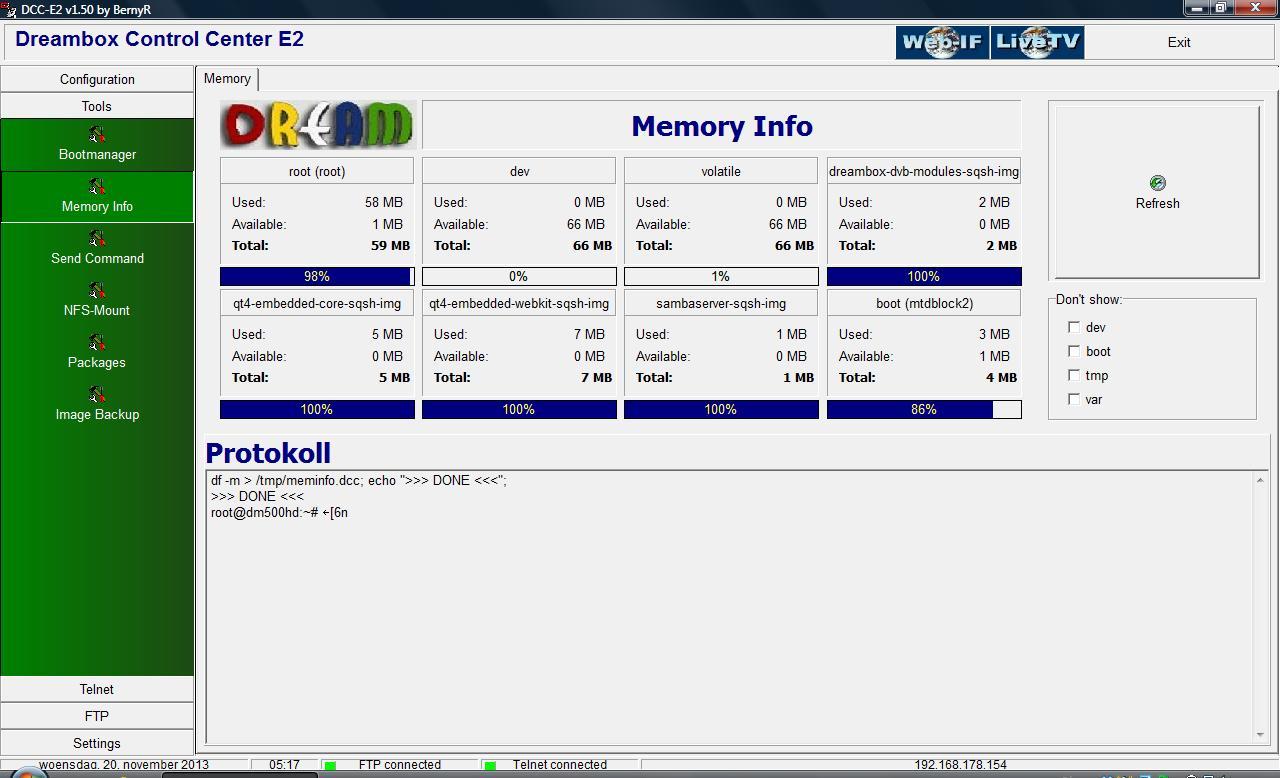Screen dimensions: 1280x778
Task: Click the status bar date text
Action: coord(124,765)
